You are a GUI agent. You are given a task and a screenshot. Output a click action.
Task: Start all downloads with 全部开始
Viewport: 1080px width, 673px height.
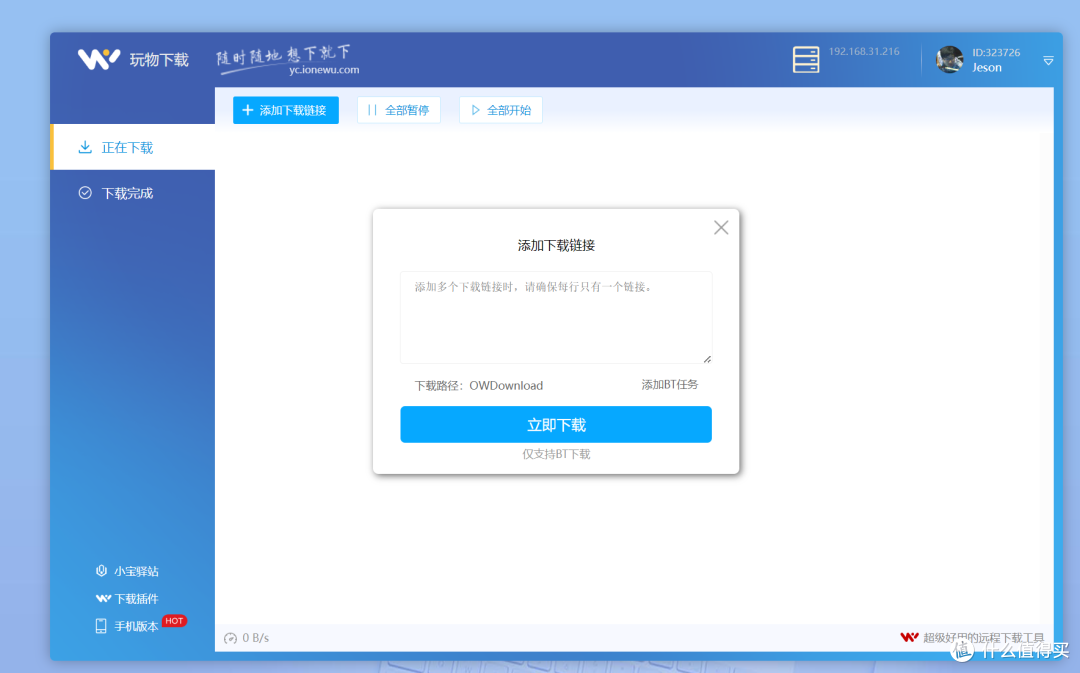click(501, 110)
